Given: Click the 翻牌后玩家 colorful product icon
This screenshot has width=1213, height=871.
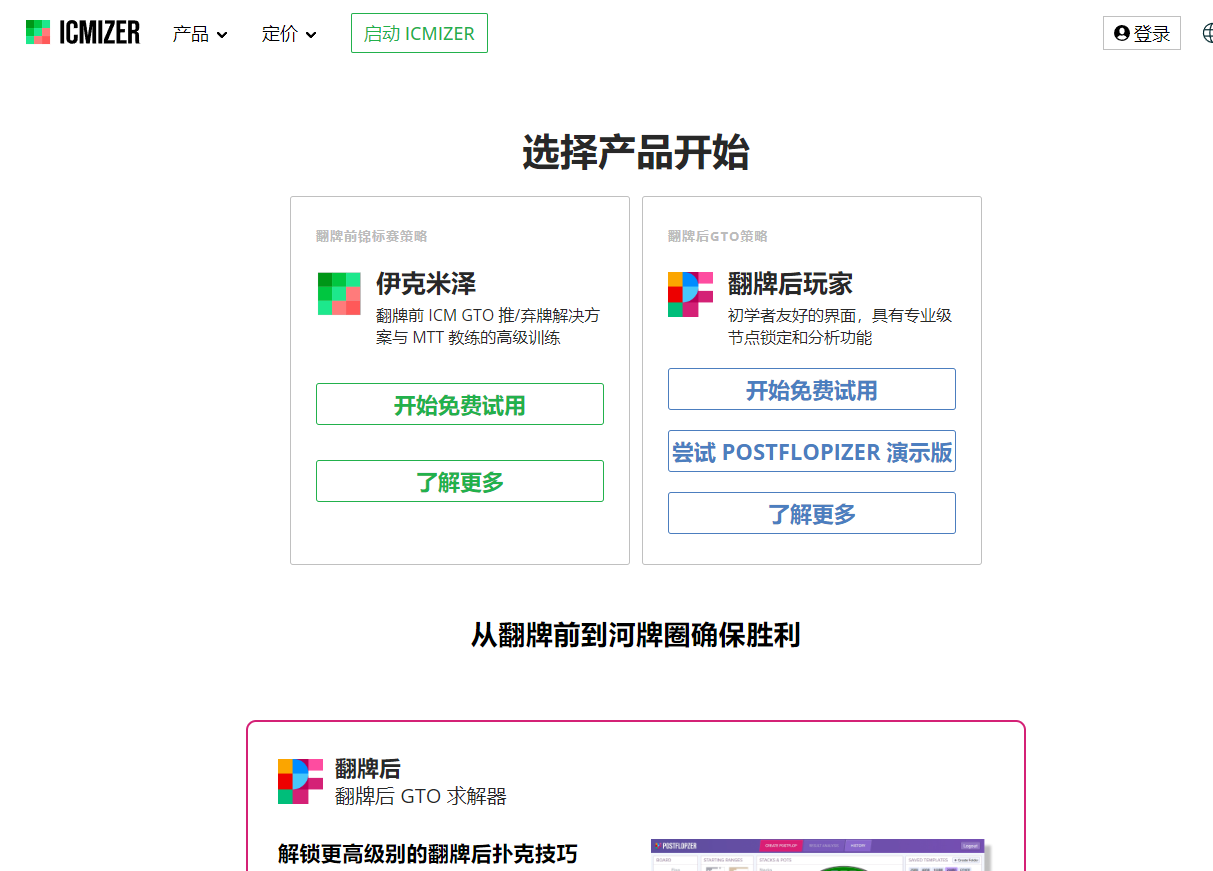Looking at the screenshot, I should 690,294.
